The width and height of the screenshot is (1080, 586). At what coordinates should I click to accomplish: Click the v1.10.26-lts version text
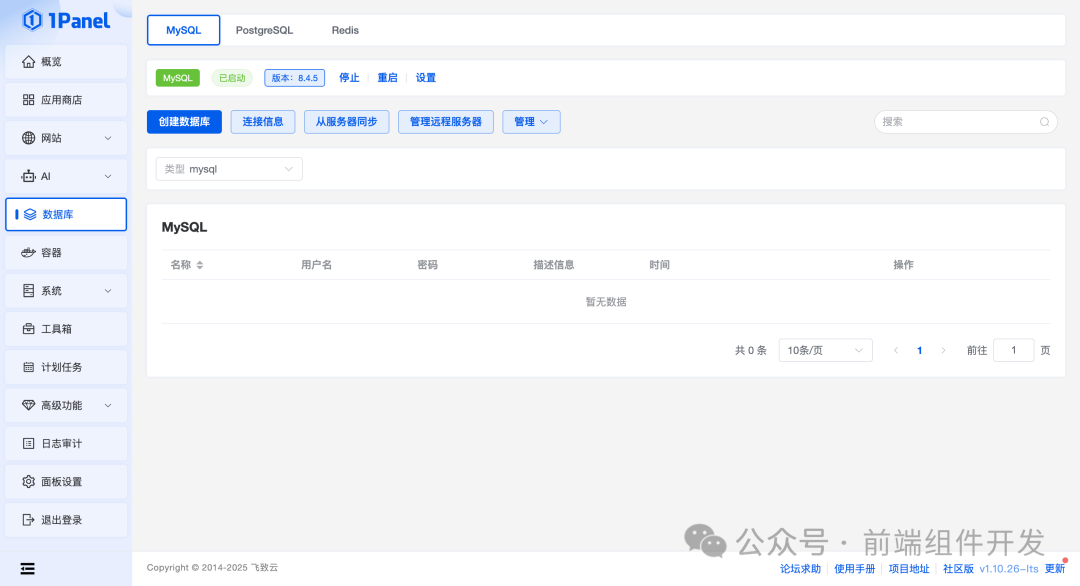click(x=1009, y=569)
